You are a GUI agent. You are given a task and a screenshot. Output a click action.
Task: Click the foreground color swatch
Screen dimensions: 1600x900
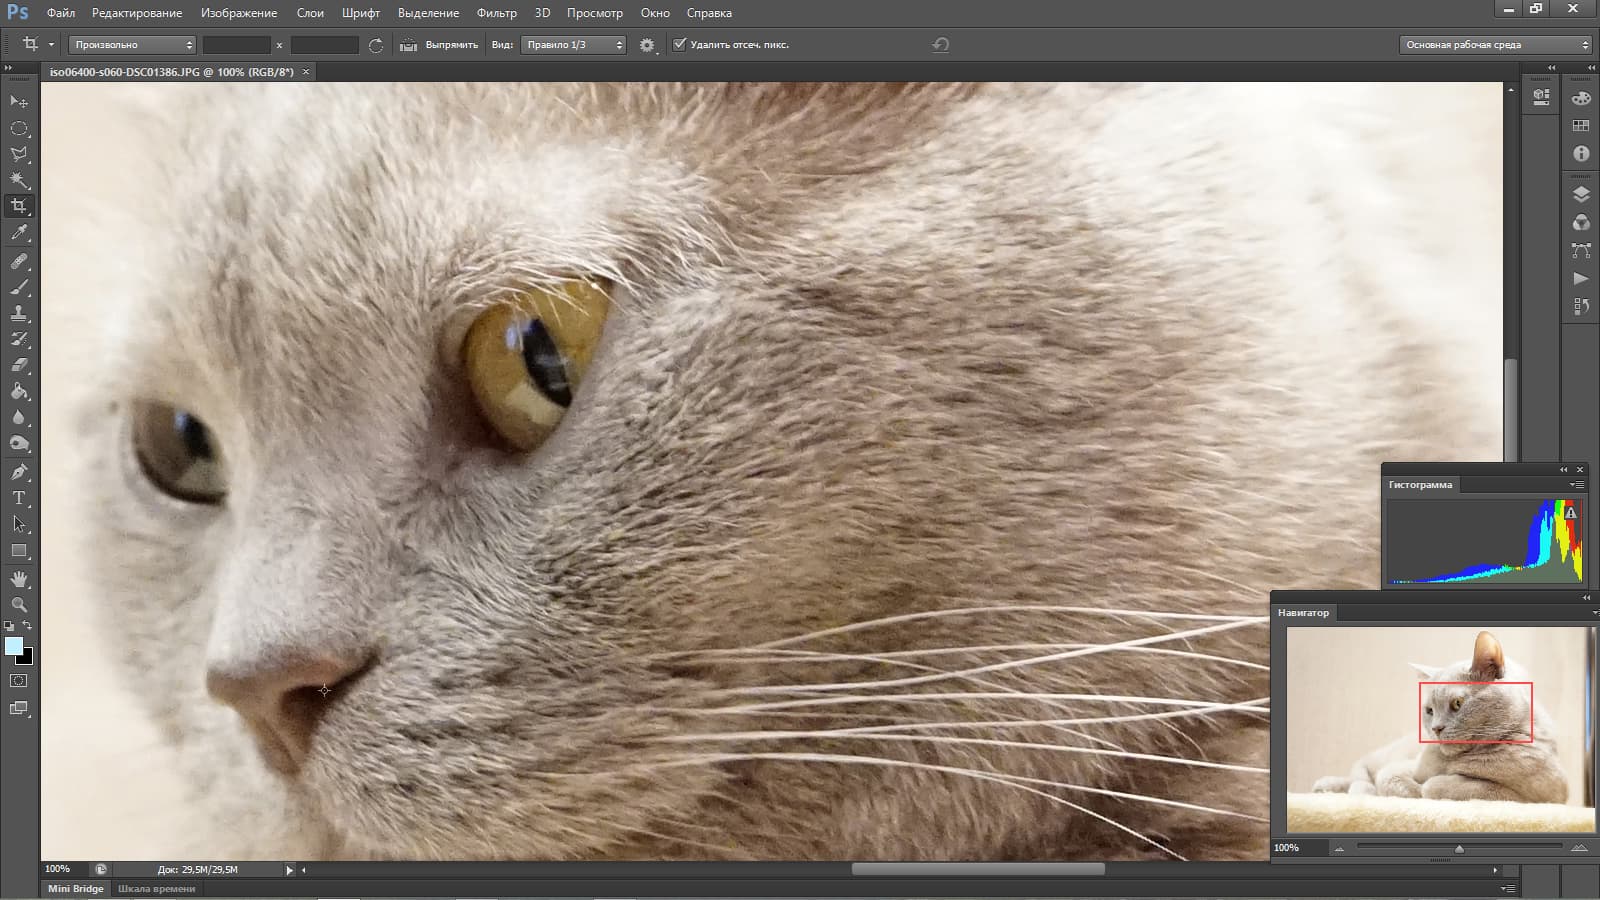pyautogui.click(x=13, y=646)
